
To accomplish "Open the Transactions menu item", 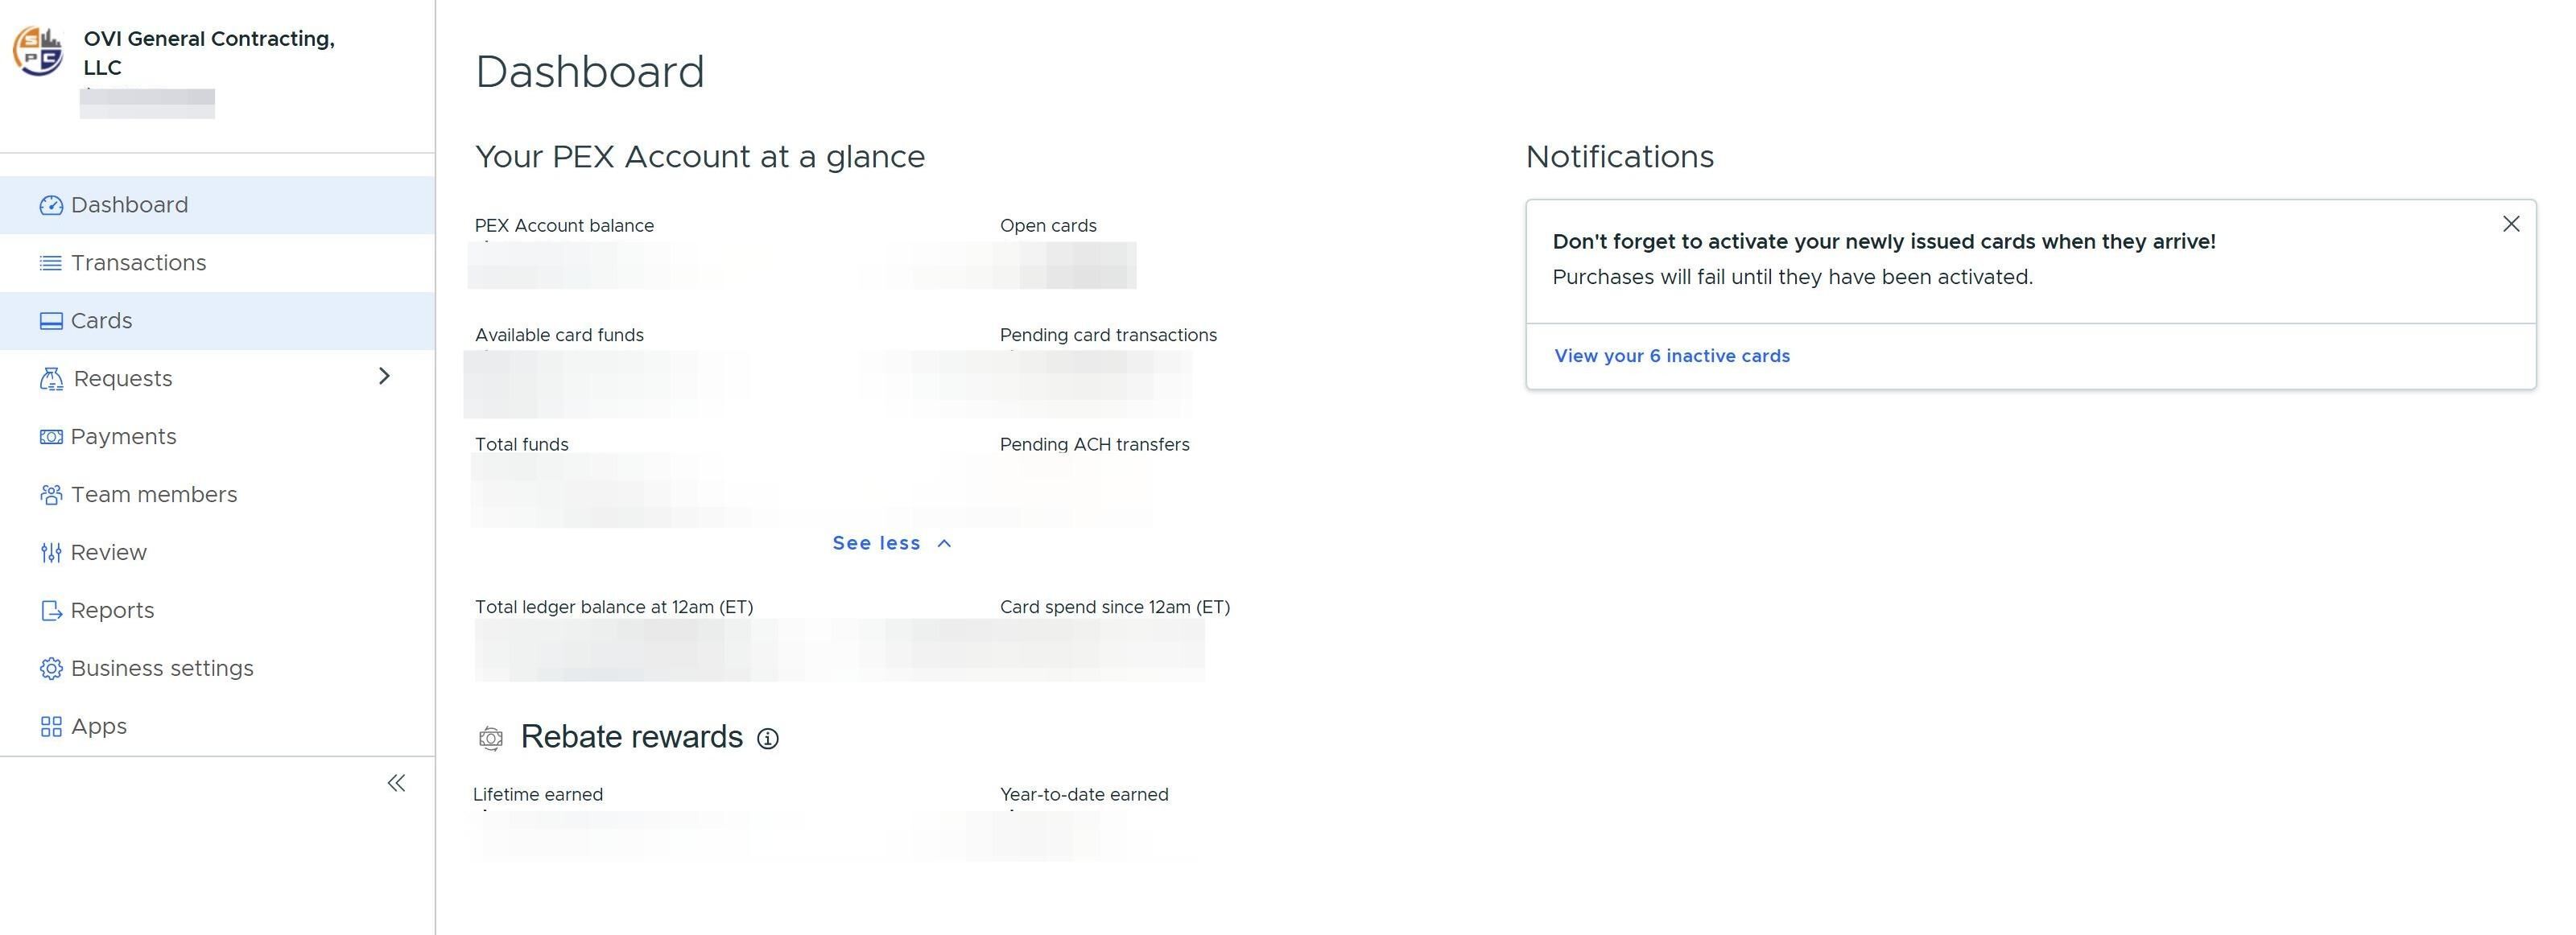I will click(x=138, y=263).
